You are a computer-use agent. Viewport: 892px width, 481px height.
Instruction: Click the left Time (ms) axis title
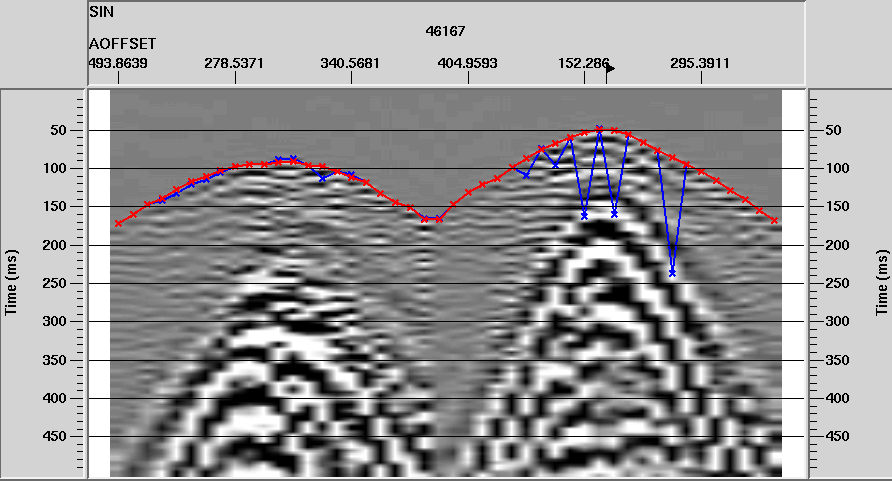[x=11, y=283]
